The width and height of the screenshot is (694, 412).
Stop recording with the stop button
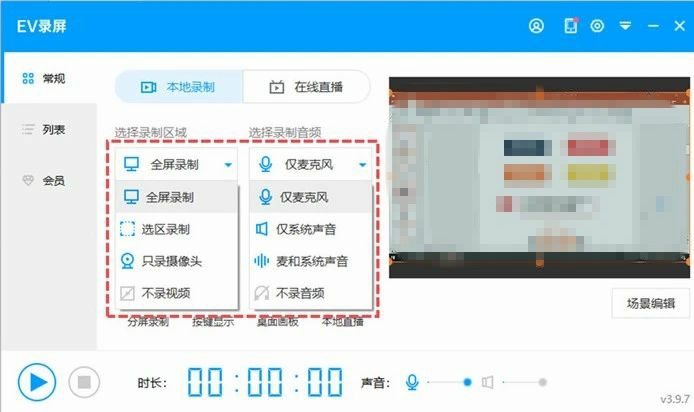click(x=84, y=382)
